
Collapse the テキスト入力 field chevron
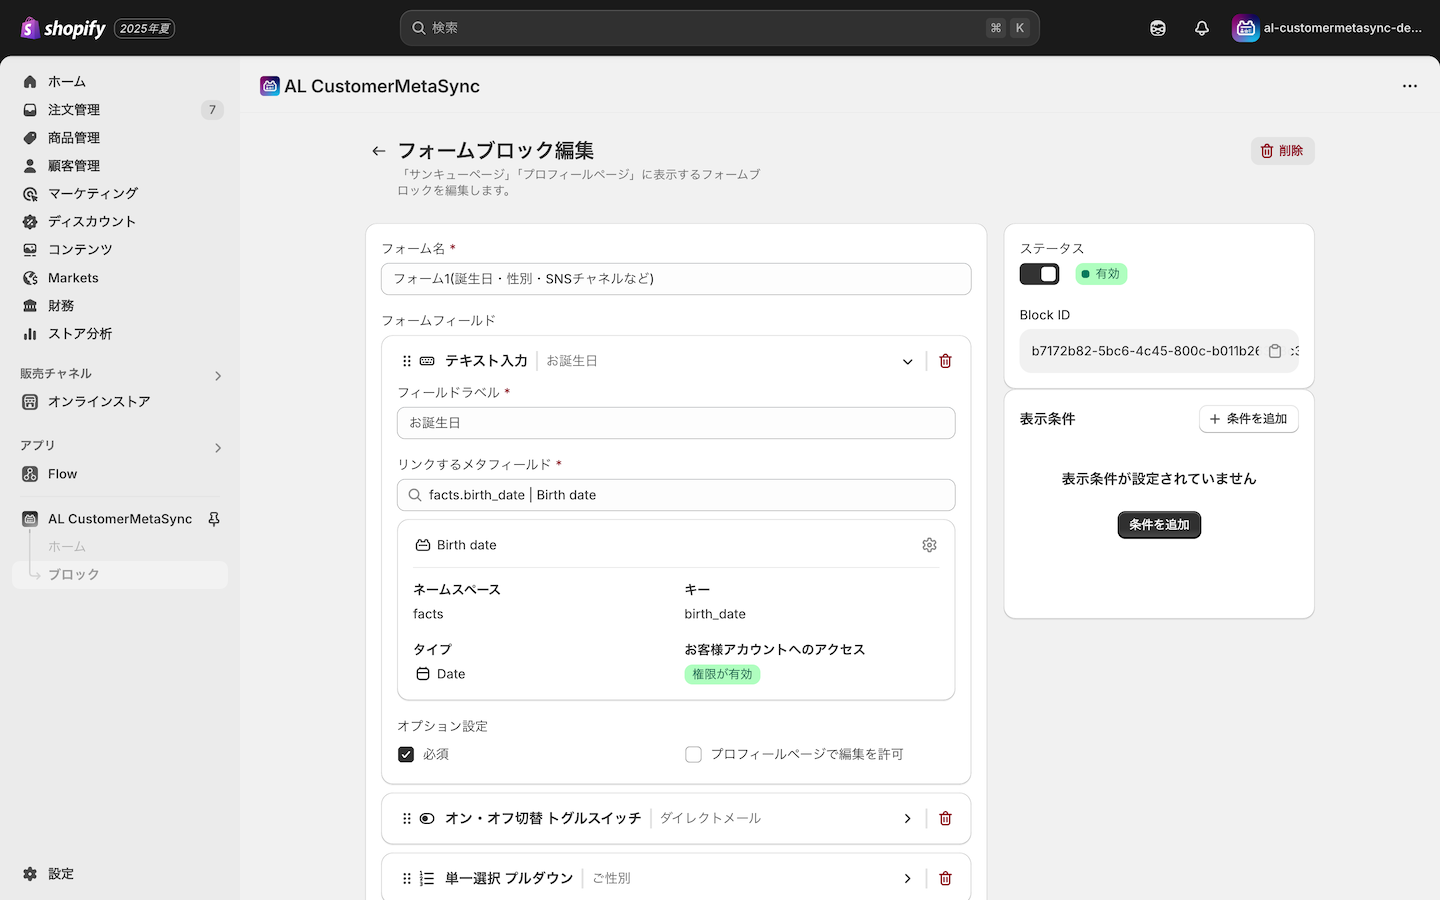click(908, 362)
